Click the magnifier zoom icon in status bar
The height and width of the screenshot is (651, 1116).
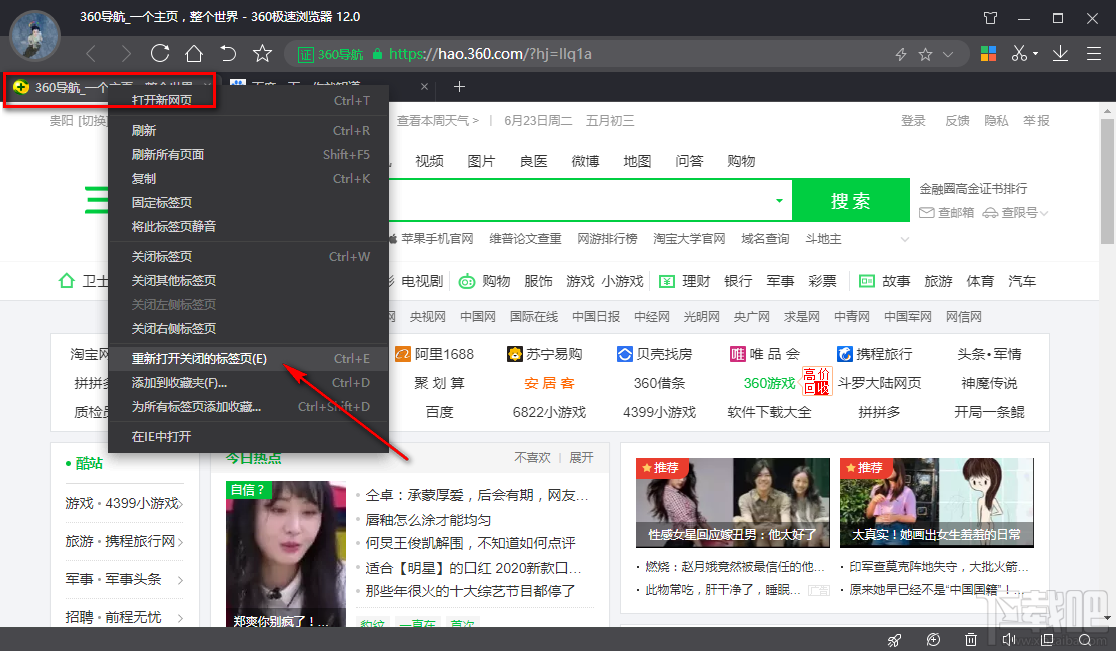pyautogui.click(x=1085, y=640)
